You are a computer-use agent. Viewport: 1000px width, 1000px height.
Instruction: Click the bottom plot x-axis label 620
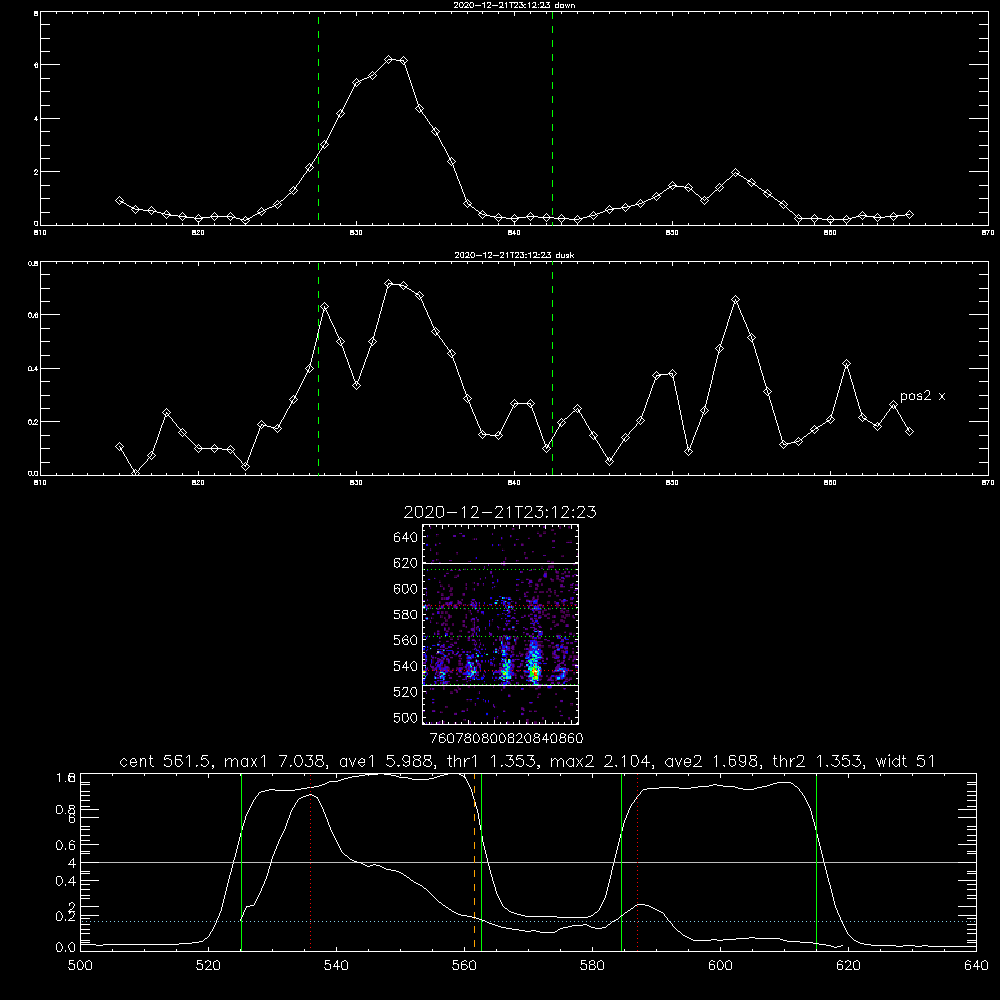coord(848,966)
